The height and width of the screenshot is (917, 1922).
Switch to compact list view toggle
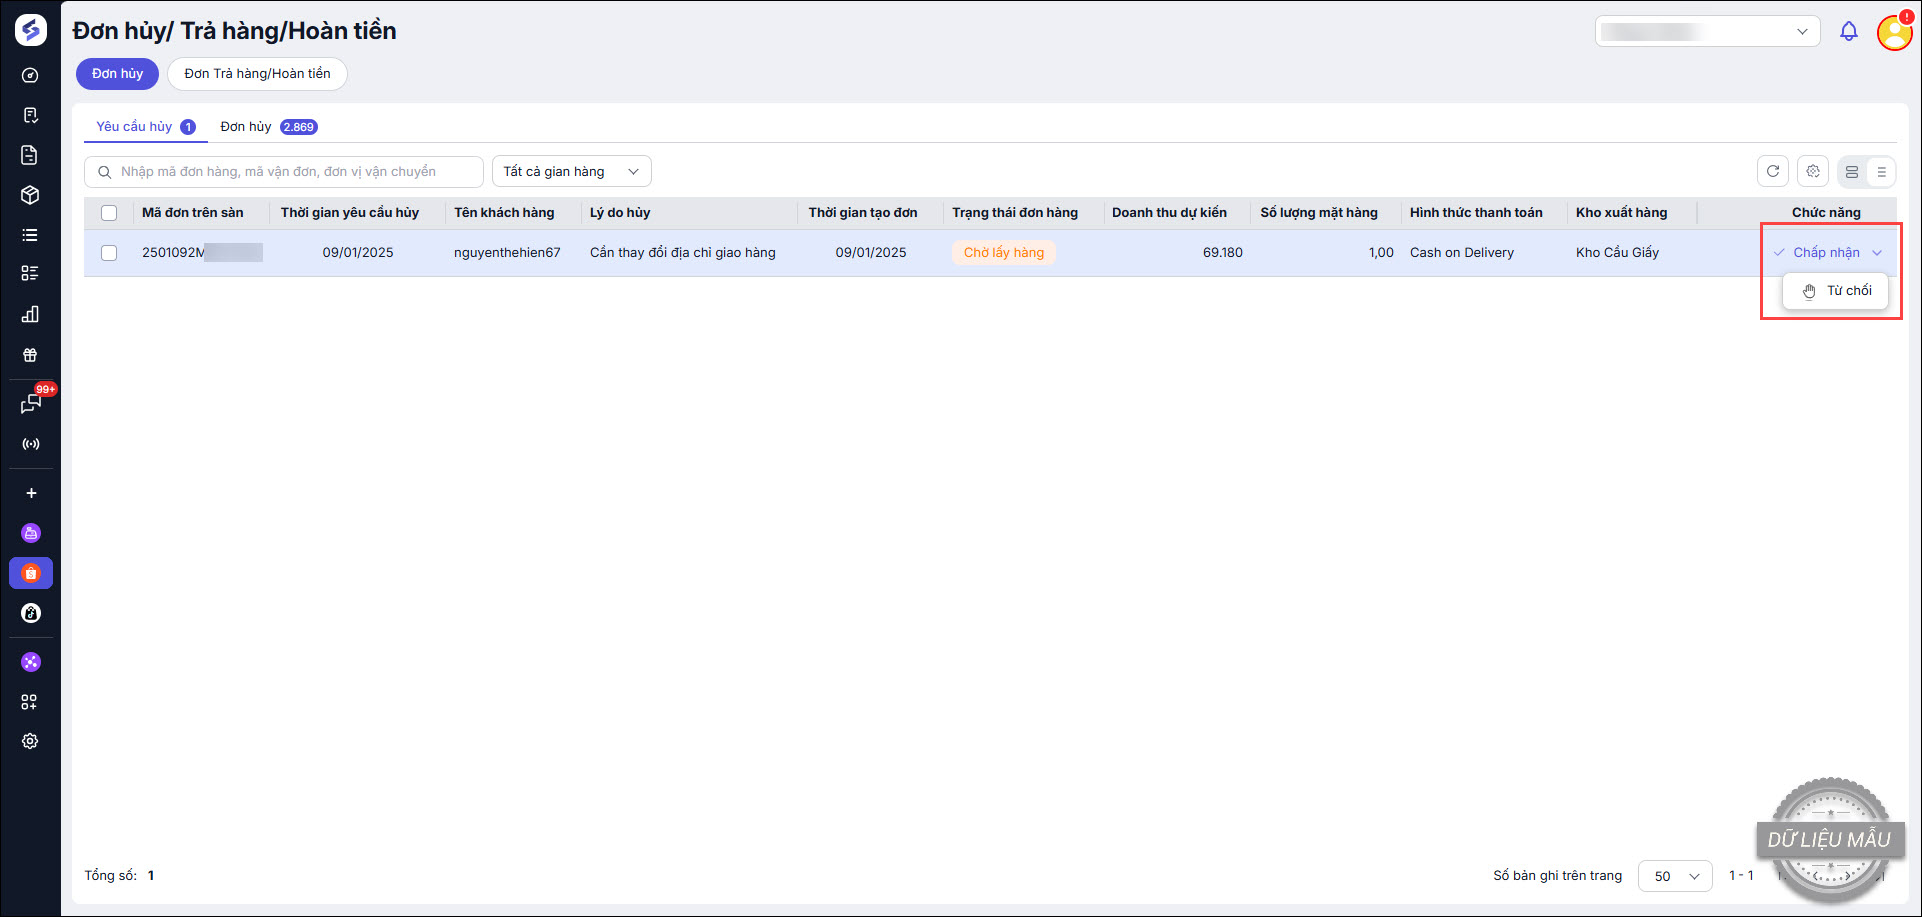[x=1881, y=172]
